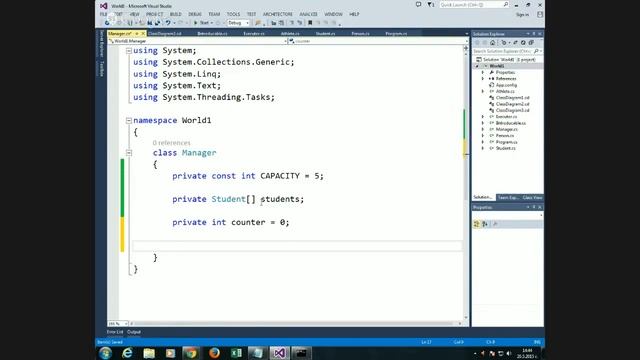
Task: Collapse the class Manager block
Action: click(129, 153)
